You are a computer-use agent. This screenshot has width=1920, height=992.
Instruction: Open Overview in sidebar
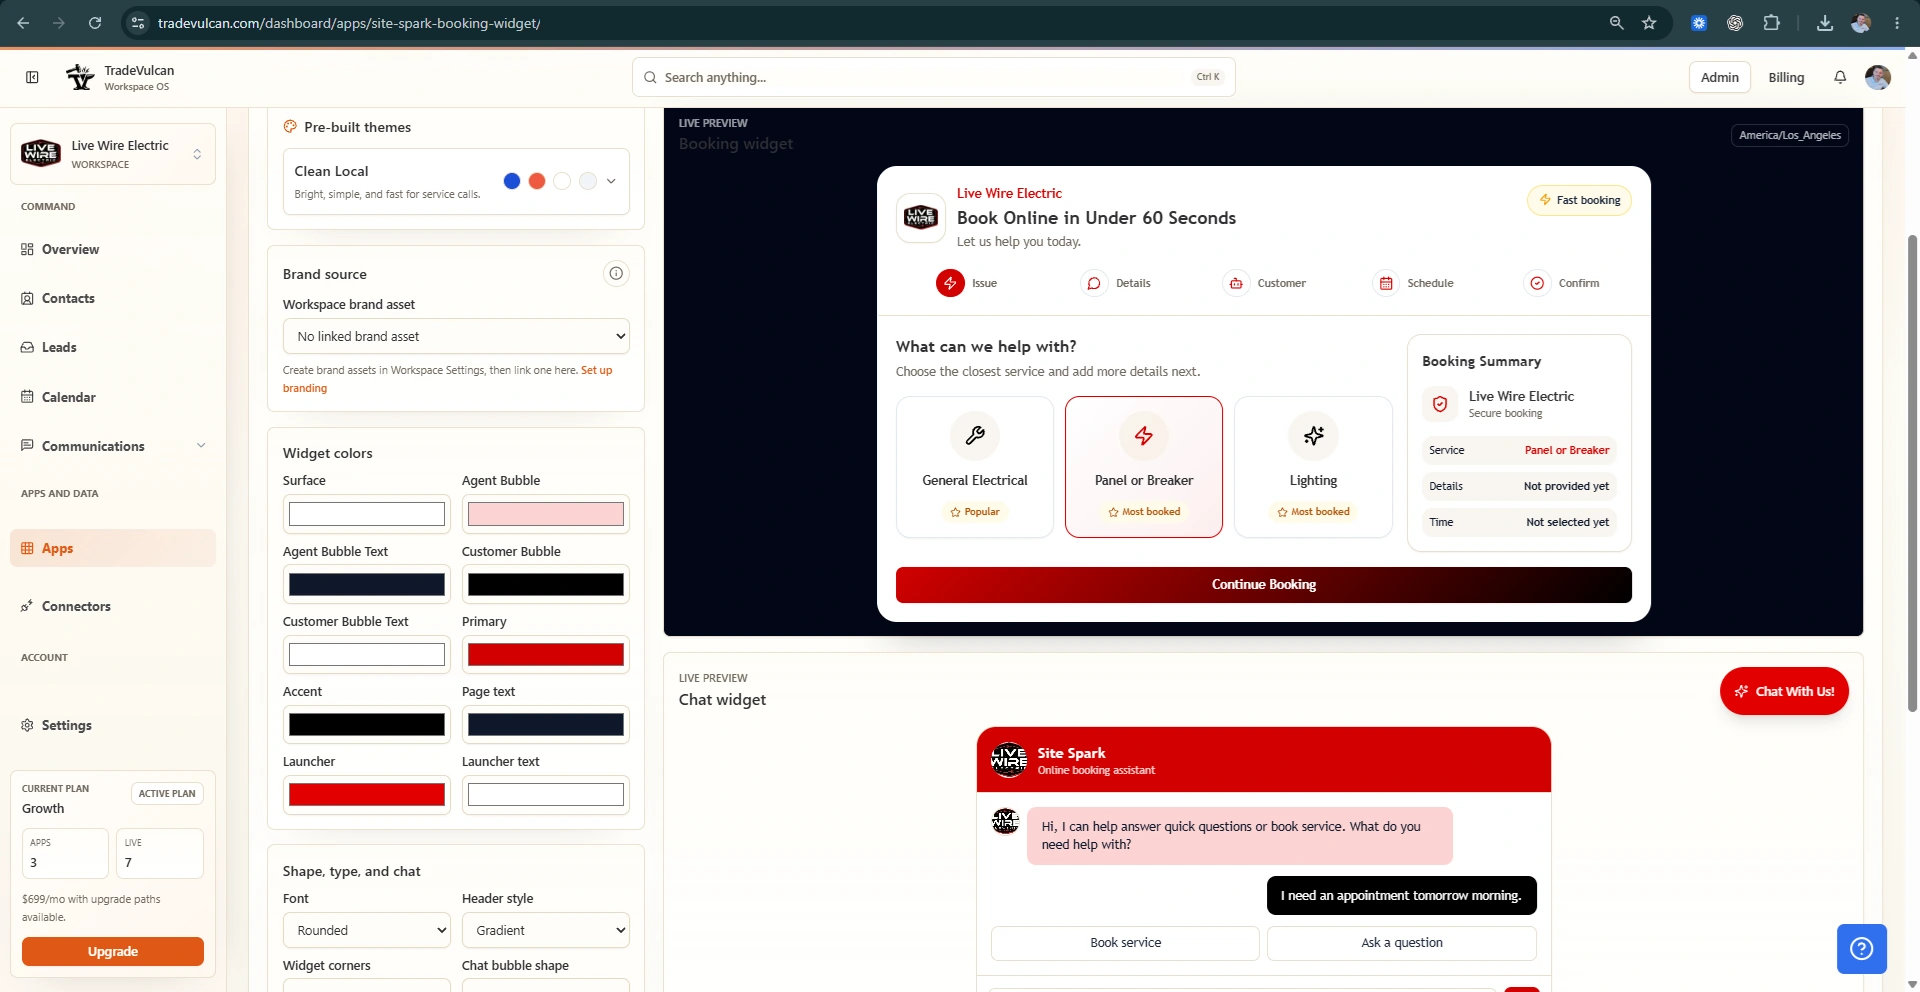tap(113, 249)
